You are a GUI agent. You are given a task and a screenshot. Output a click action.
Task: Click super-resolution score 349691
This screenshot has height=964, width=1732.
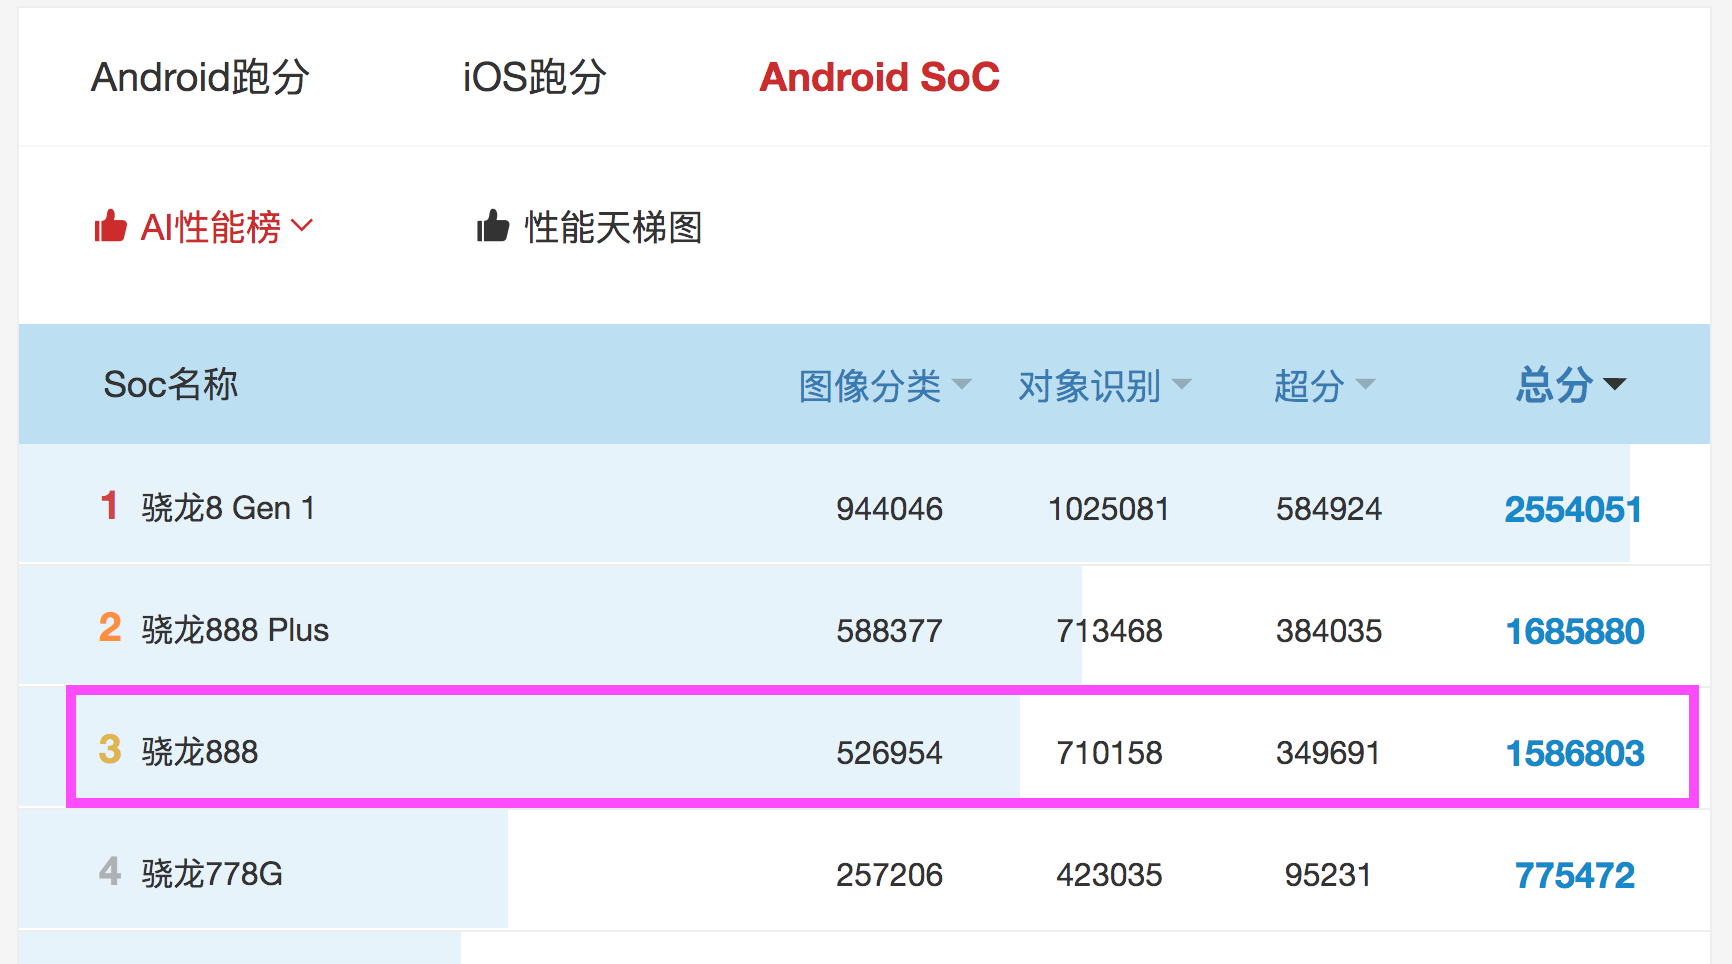(1329, 753)
